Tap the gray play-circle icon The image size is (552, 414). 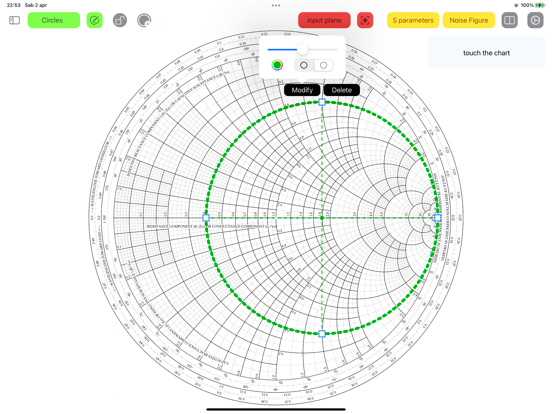click(535, 20)
